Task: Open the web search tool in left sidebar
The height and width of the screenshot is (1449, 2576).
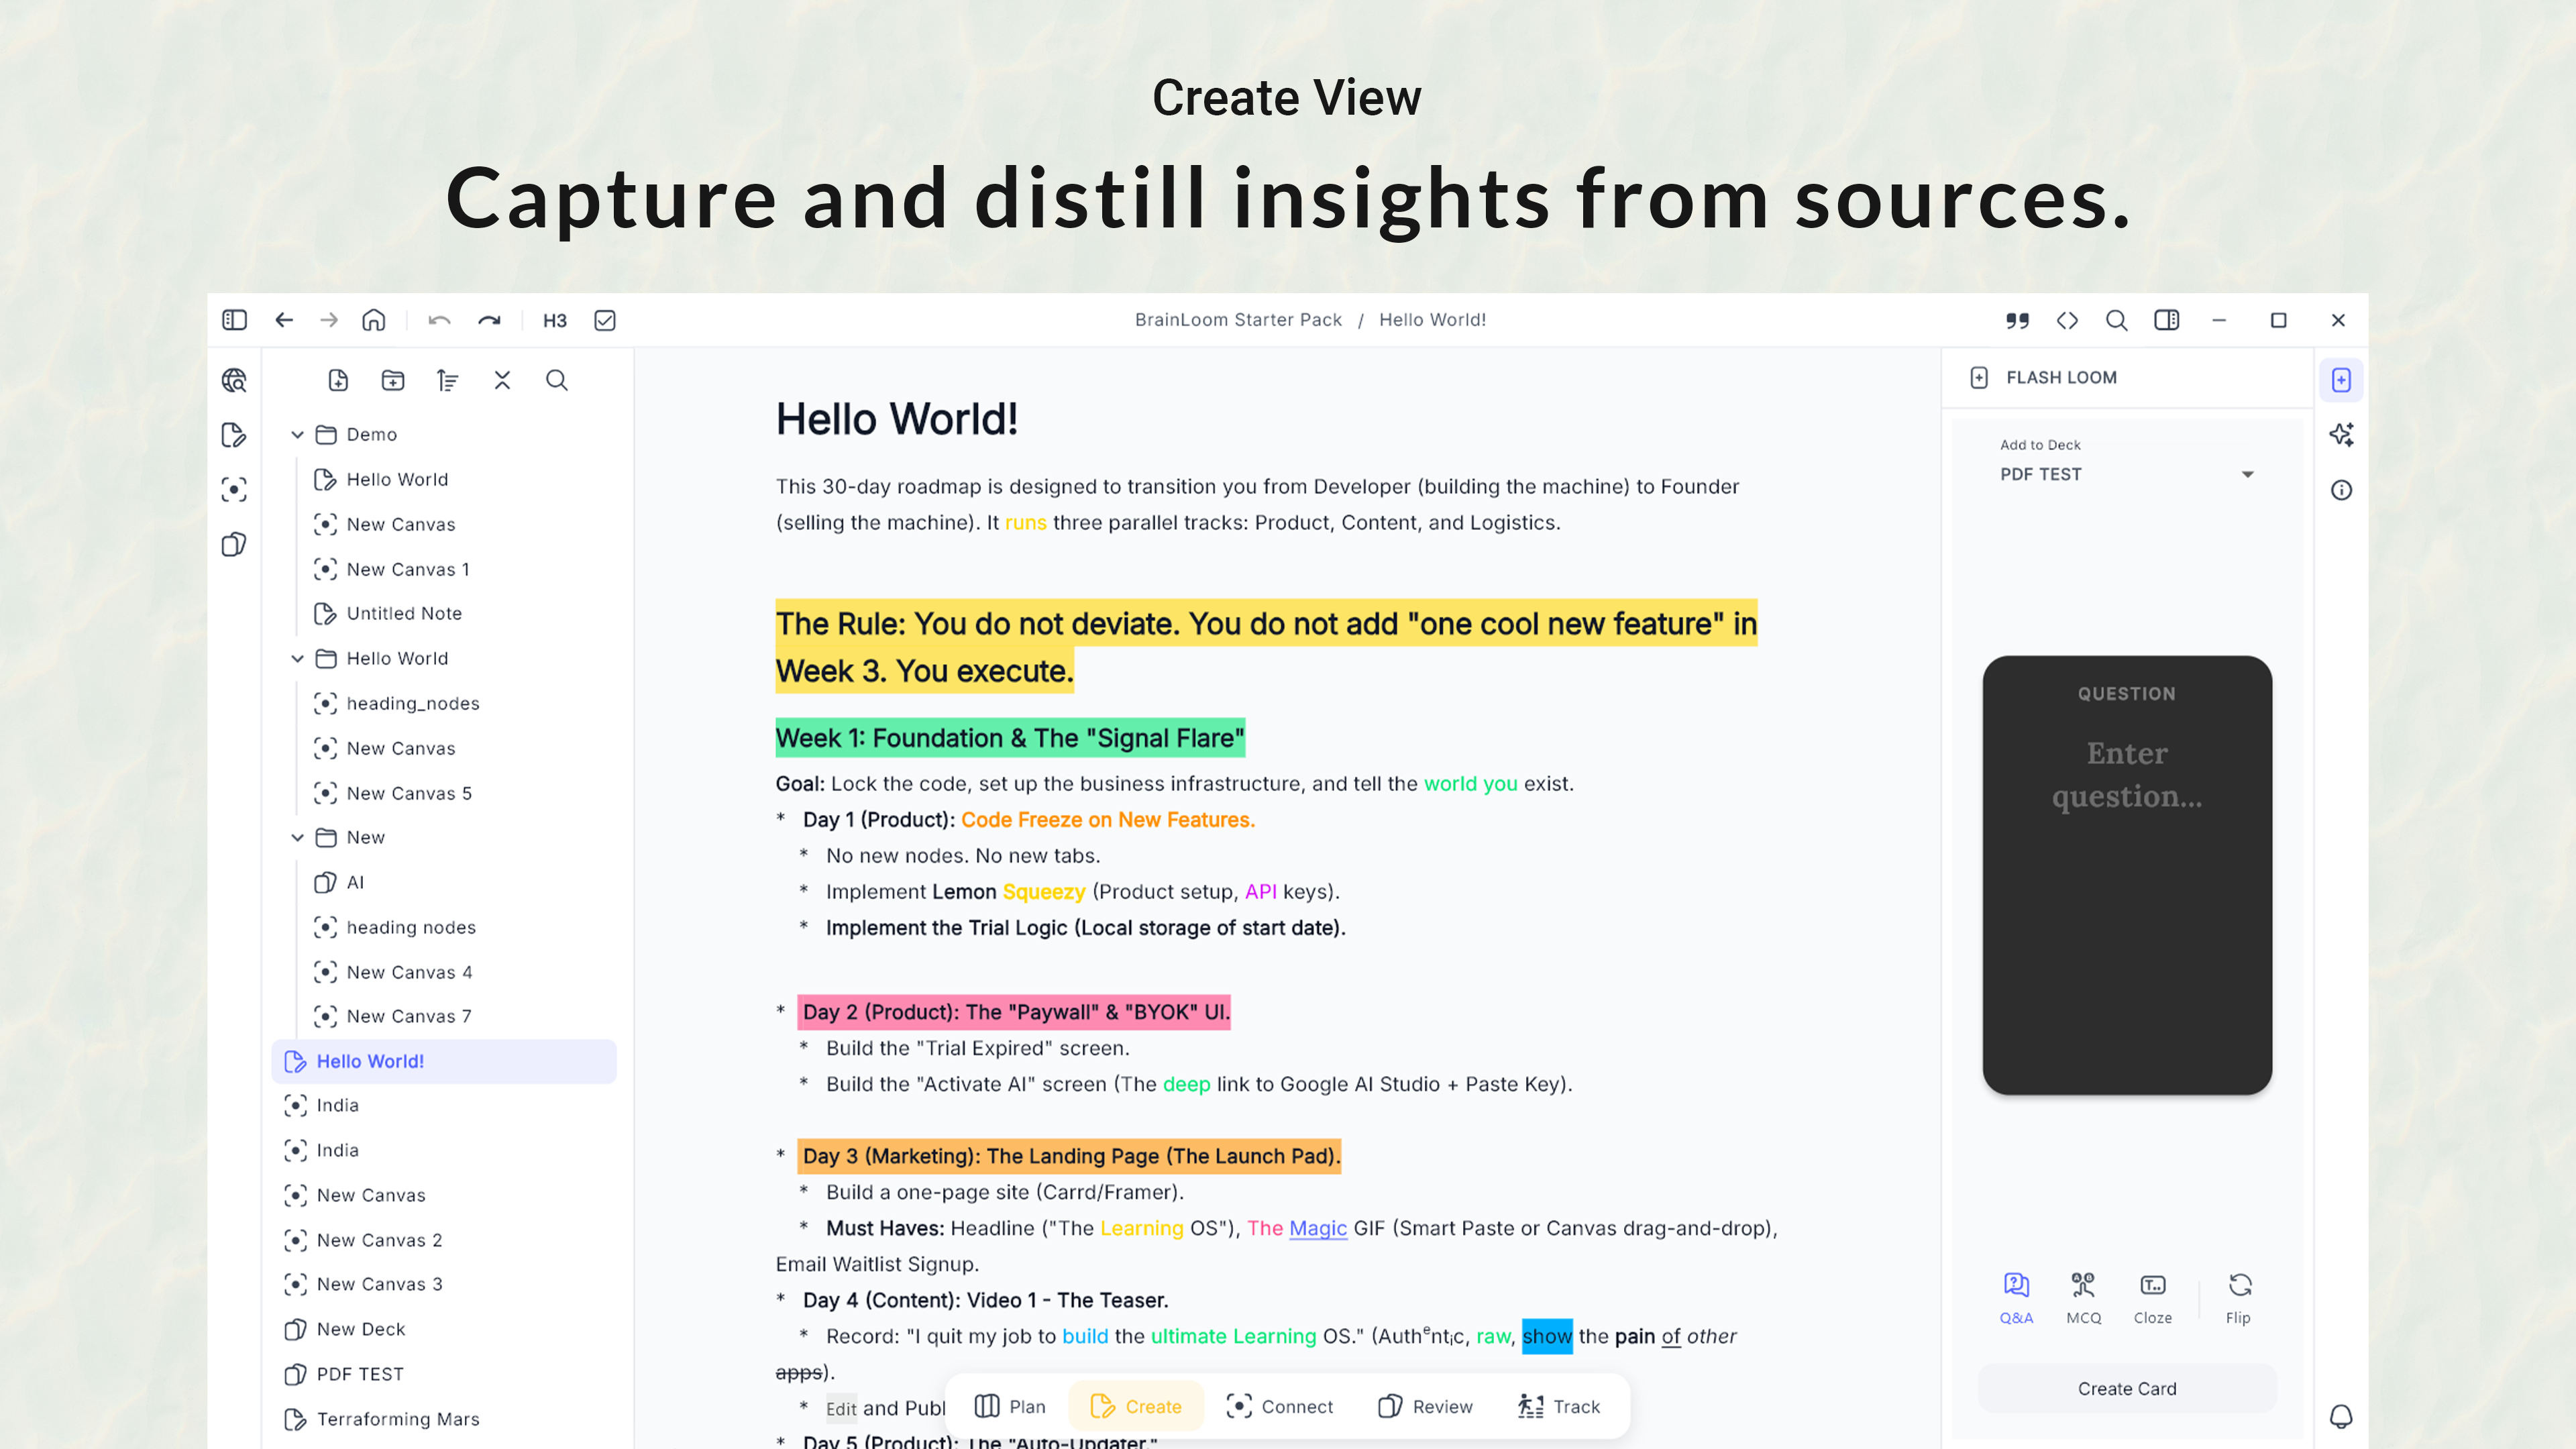Action: 233,380
